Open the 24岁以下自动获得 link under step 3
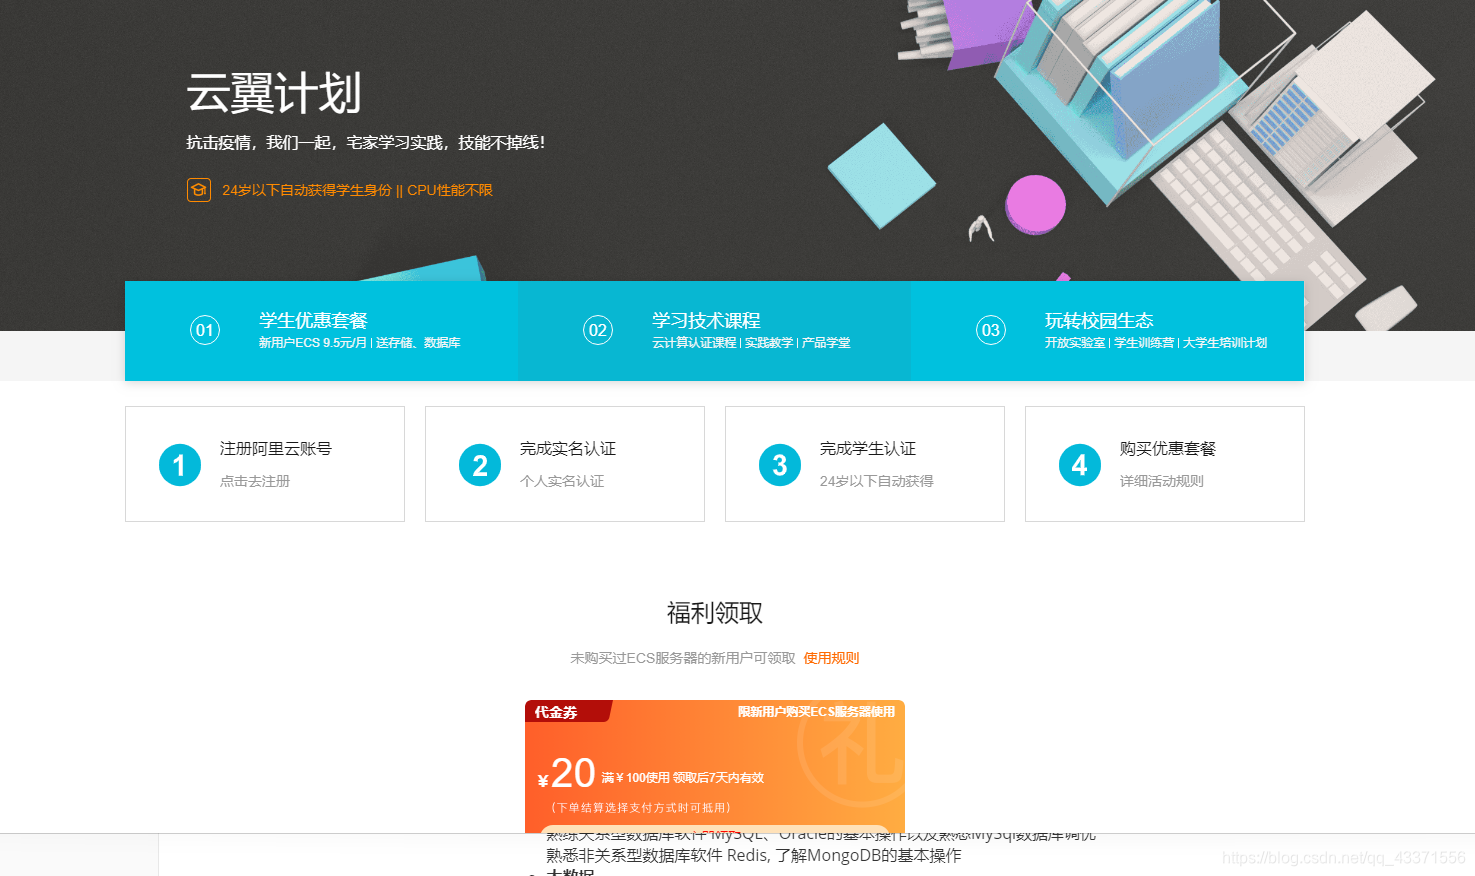 click(877, 481)
